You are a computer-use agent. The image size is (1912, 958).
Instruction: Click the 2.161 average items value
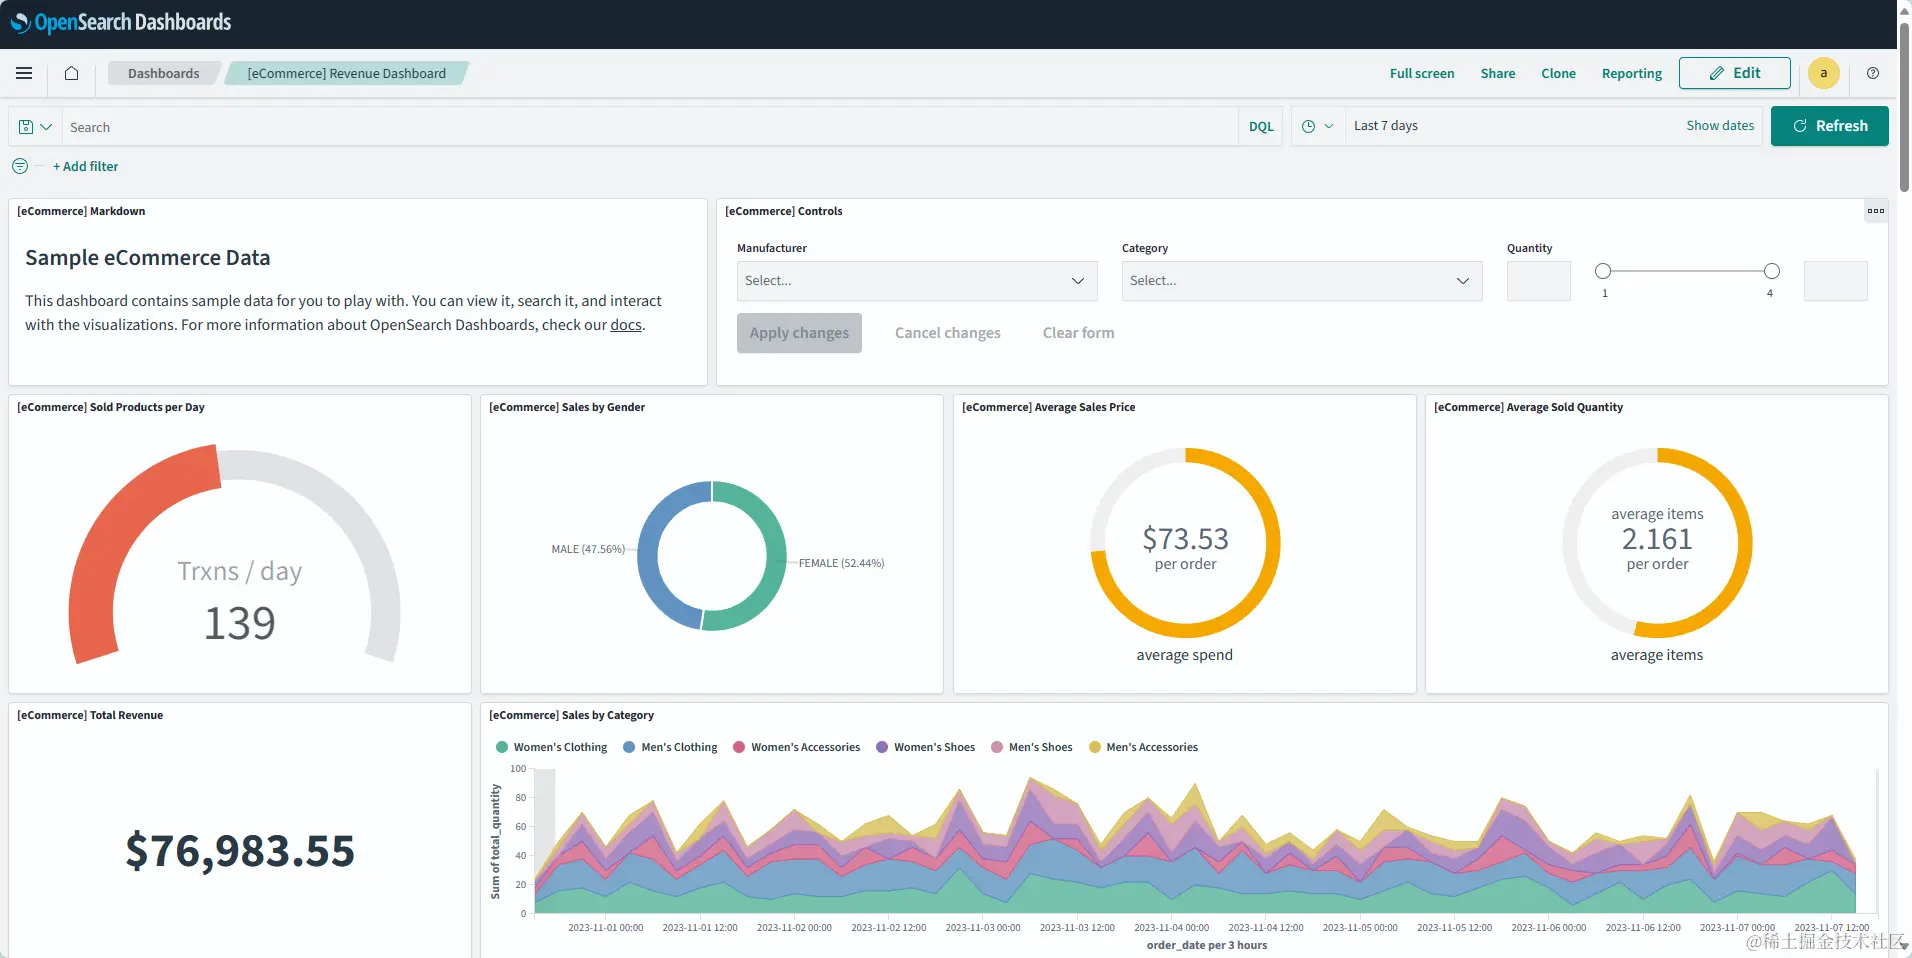tap(1657, 539)
